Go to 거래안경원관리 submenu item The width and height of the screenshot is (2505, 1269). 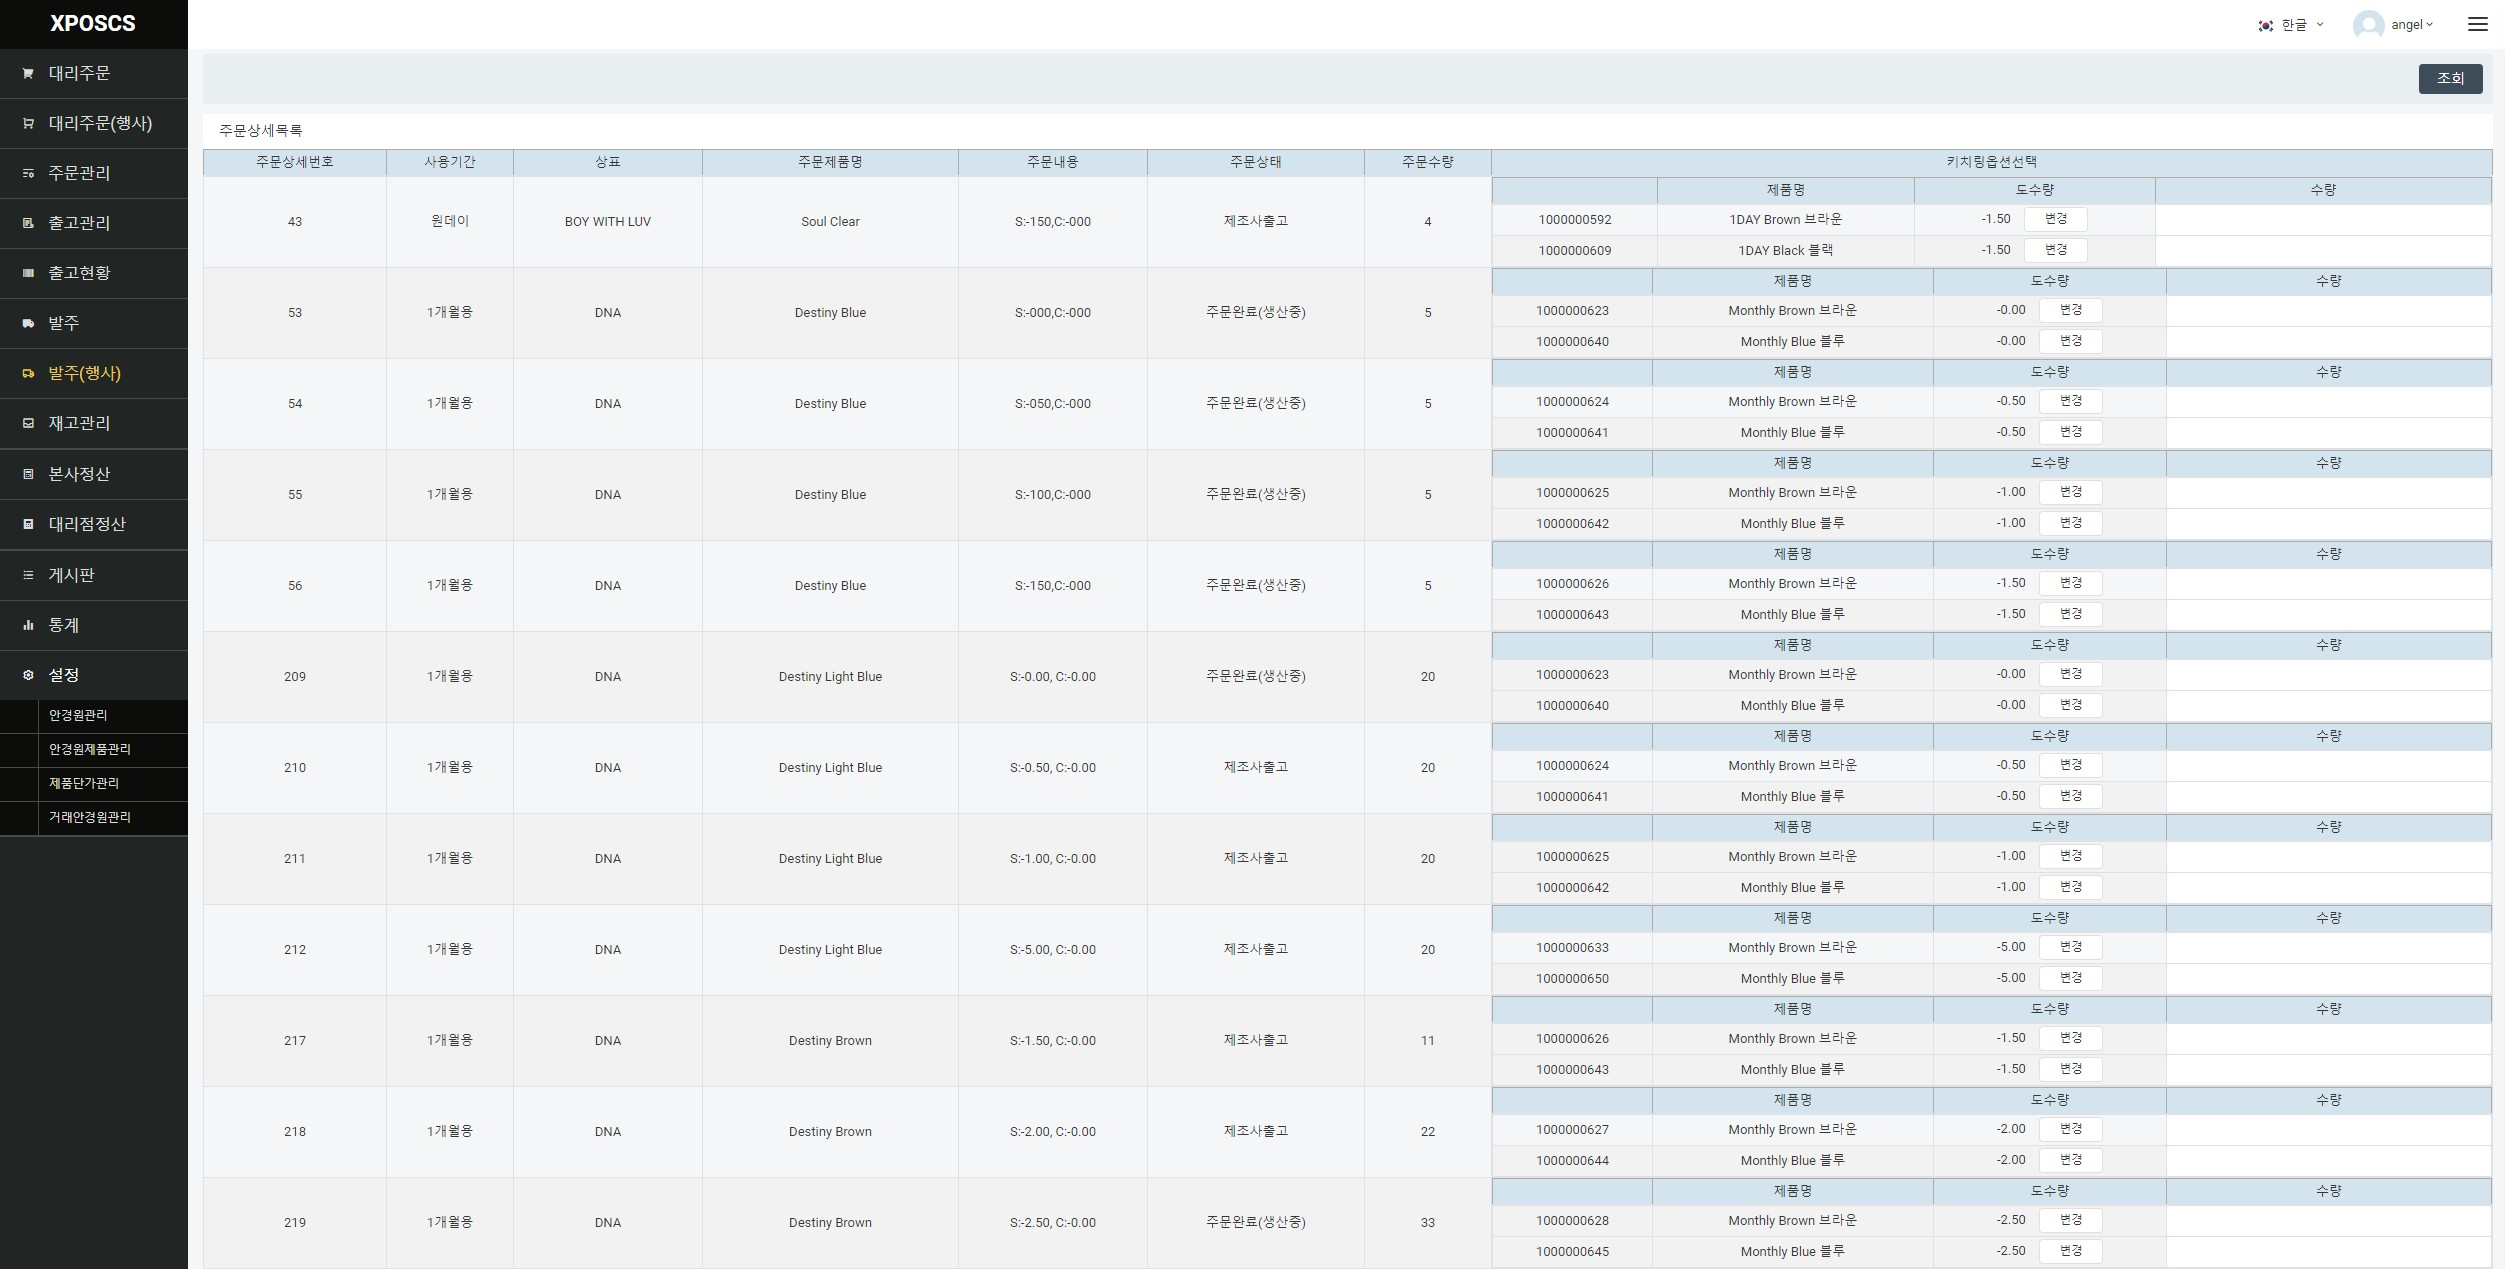(90, 817)
